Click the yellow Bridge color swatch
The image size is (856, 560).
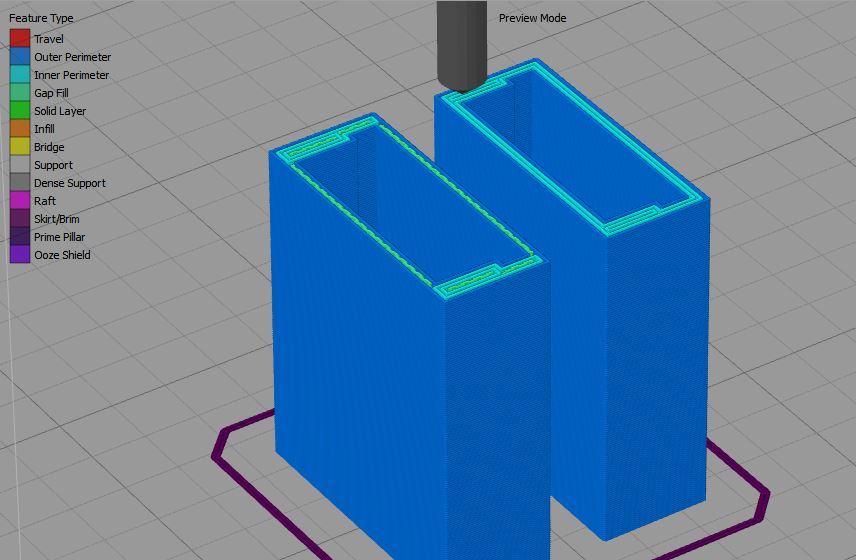(x=20, y=146)
